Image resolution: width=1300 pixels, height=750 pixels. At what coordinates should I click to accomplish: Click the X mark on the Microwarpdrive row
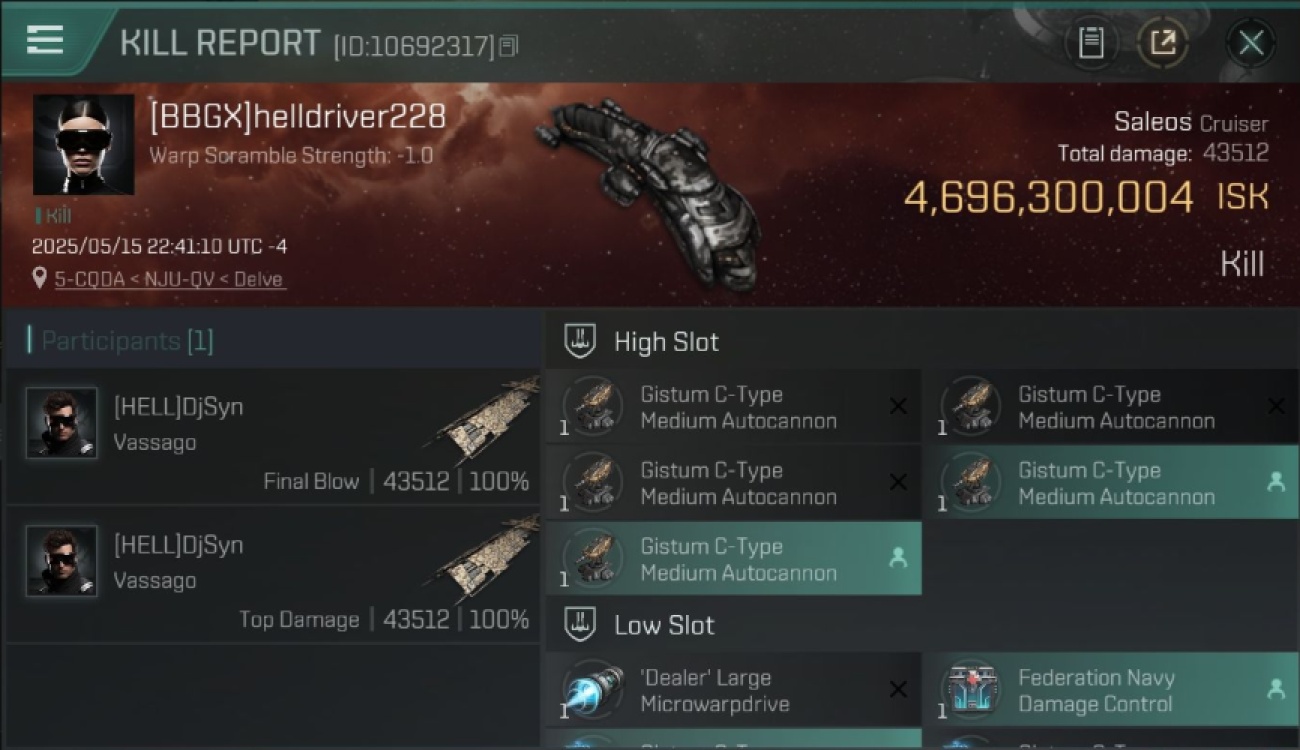point(898,689)
